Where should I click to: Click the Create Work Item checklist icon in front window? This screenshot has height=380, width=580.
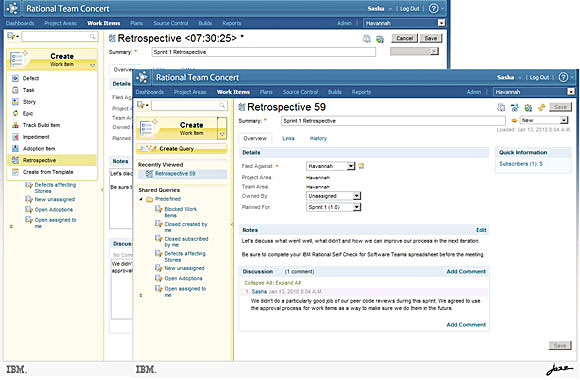tap(149, 128)
